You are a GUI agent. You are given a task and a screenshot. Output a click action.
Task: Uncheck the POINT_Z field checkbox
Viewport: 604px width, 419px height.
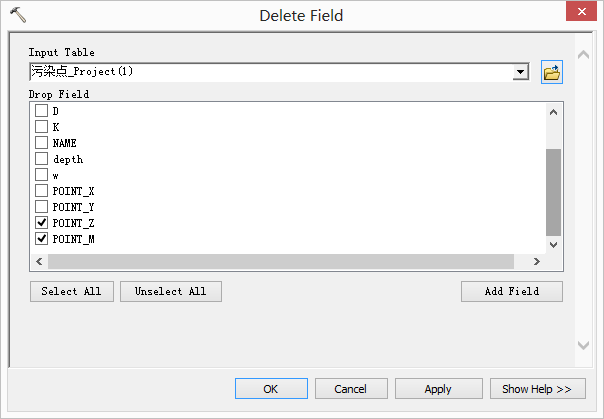pos(41,223)
